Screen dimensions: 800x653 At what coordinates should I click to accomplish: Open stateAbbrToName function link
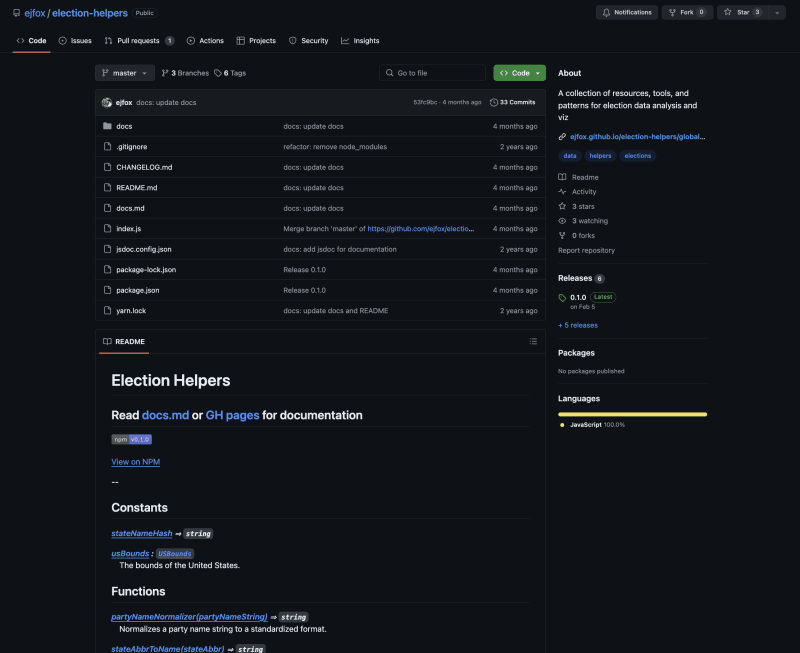(x=168, y=649)
